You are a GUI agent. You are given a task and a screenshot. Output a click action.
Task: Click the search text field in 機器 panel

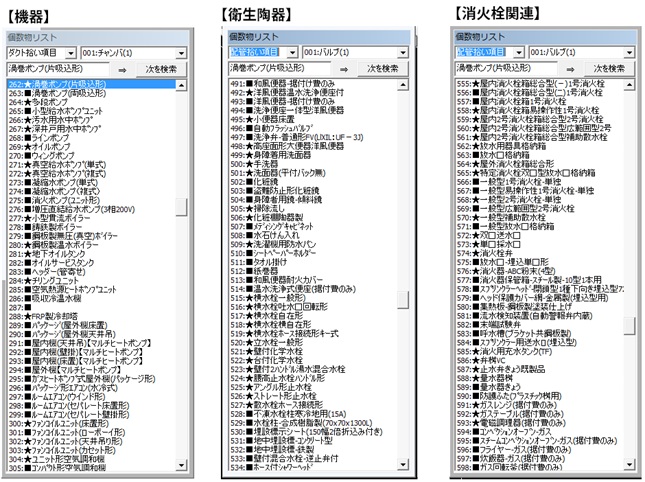[58, 69]
